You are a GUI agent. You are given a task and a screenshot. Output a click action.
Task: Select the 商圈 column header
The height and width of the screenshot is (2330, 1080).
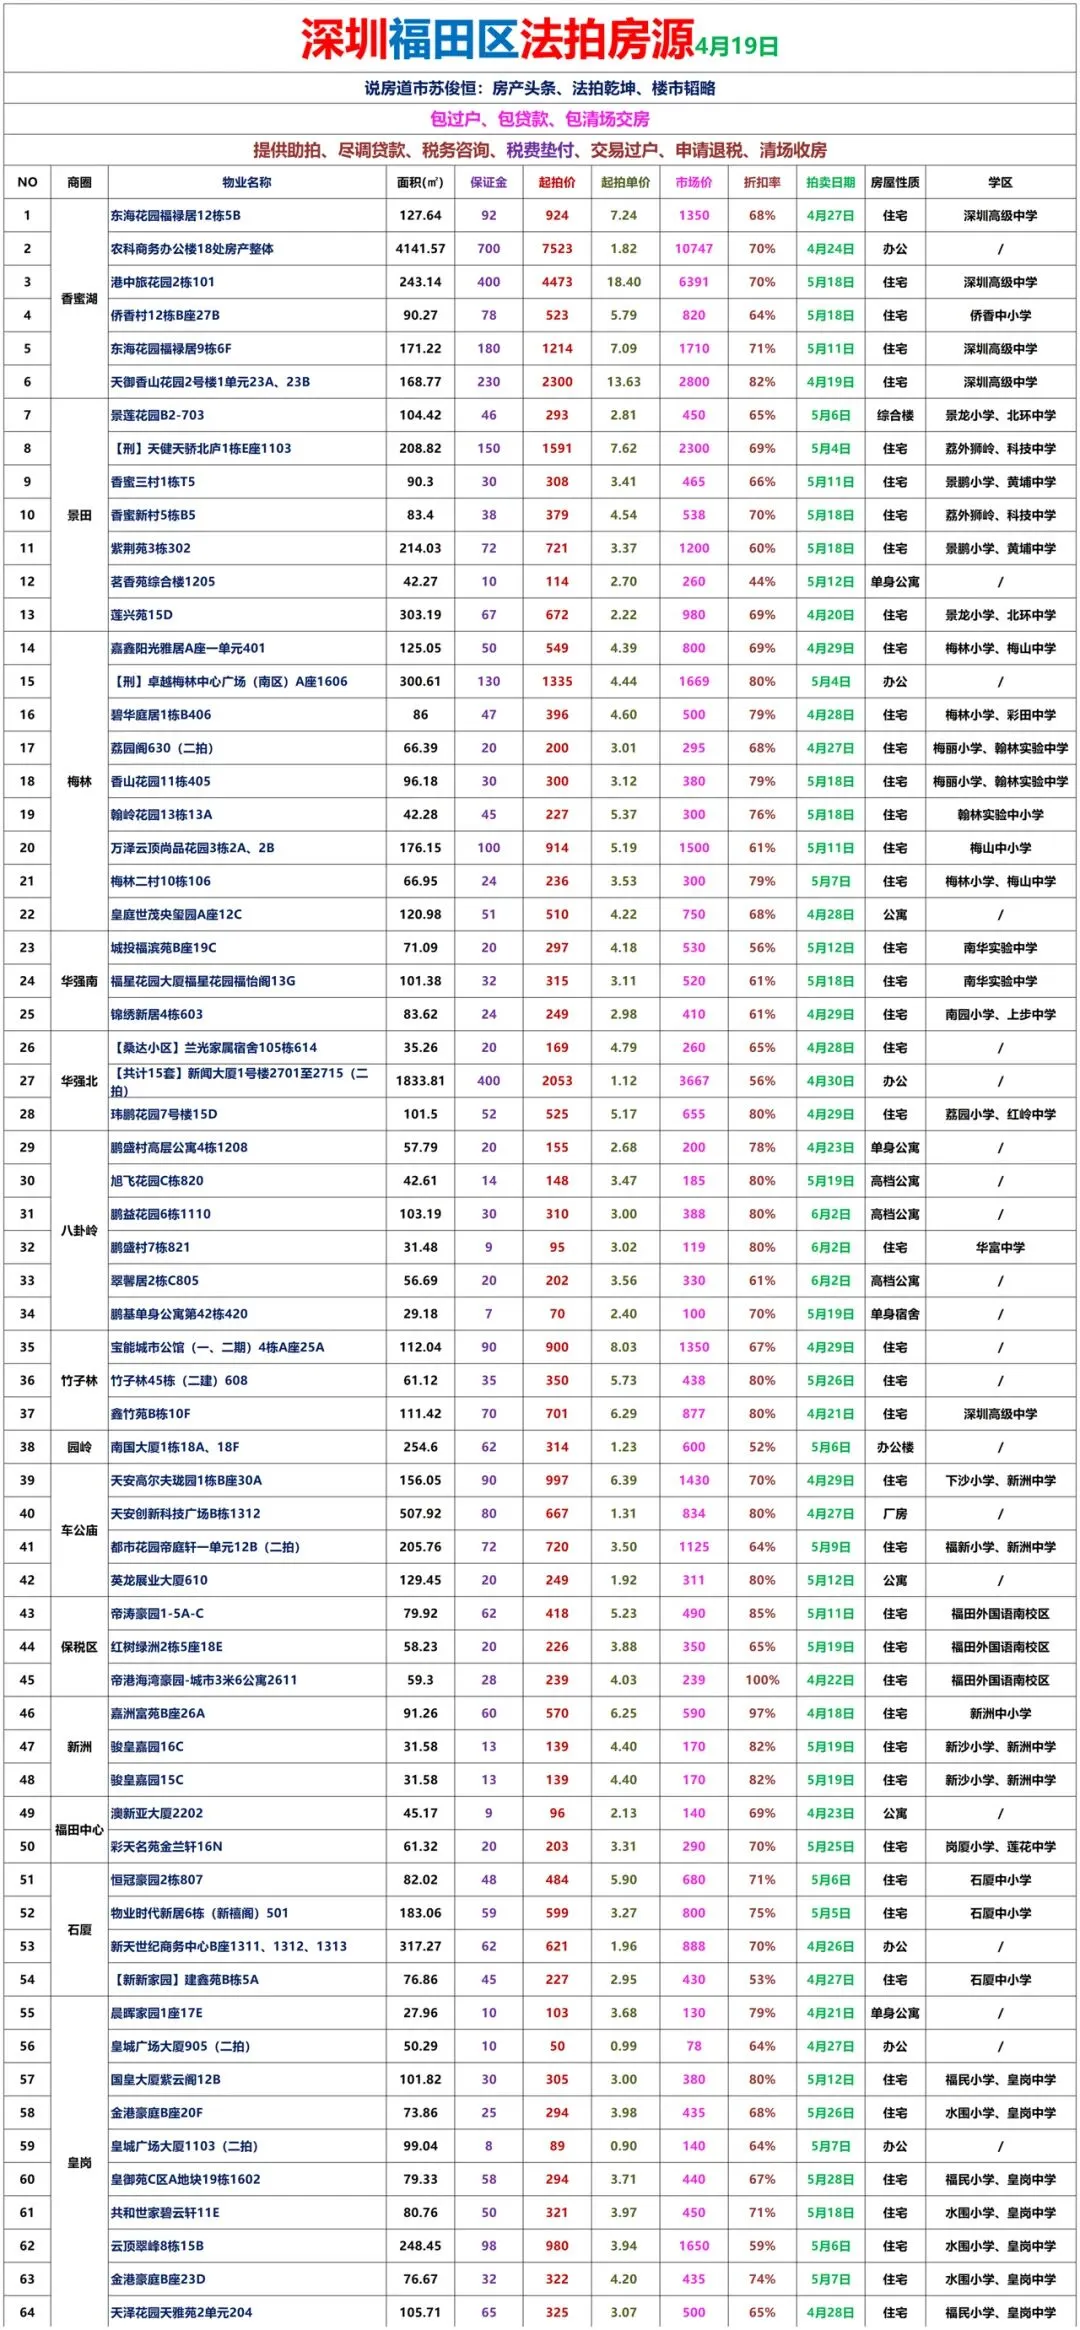pos(79,182)
